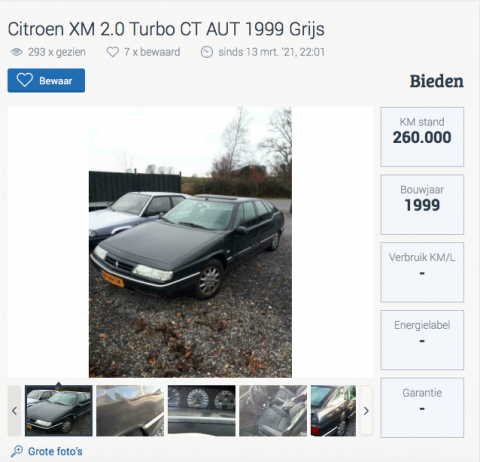Image resolution: width=480 pixels, height=462 pixels.
Task: Select the thumbnail showing the dented bodywork
Action: [130, 411]
